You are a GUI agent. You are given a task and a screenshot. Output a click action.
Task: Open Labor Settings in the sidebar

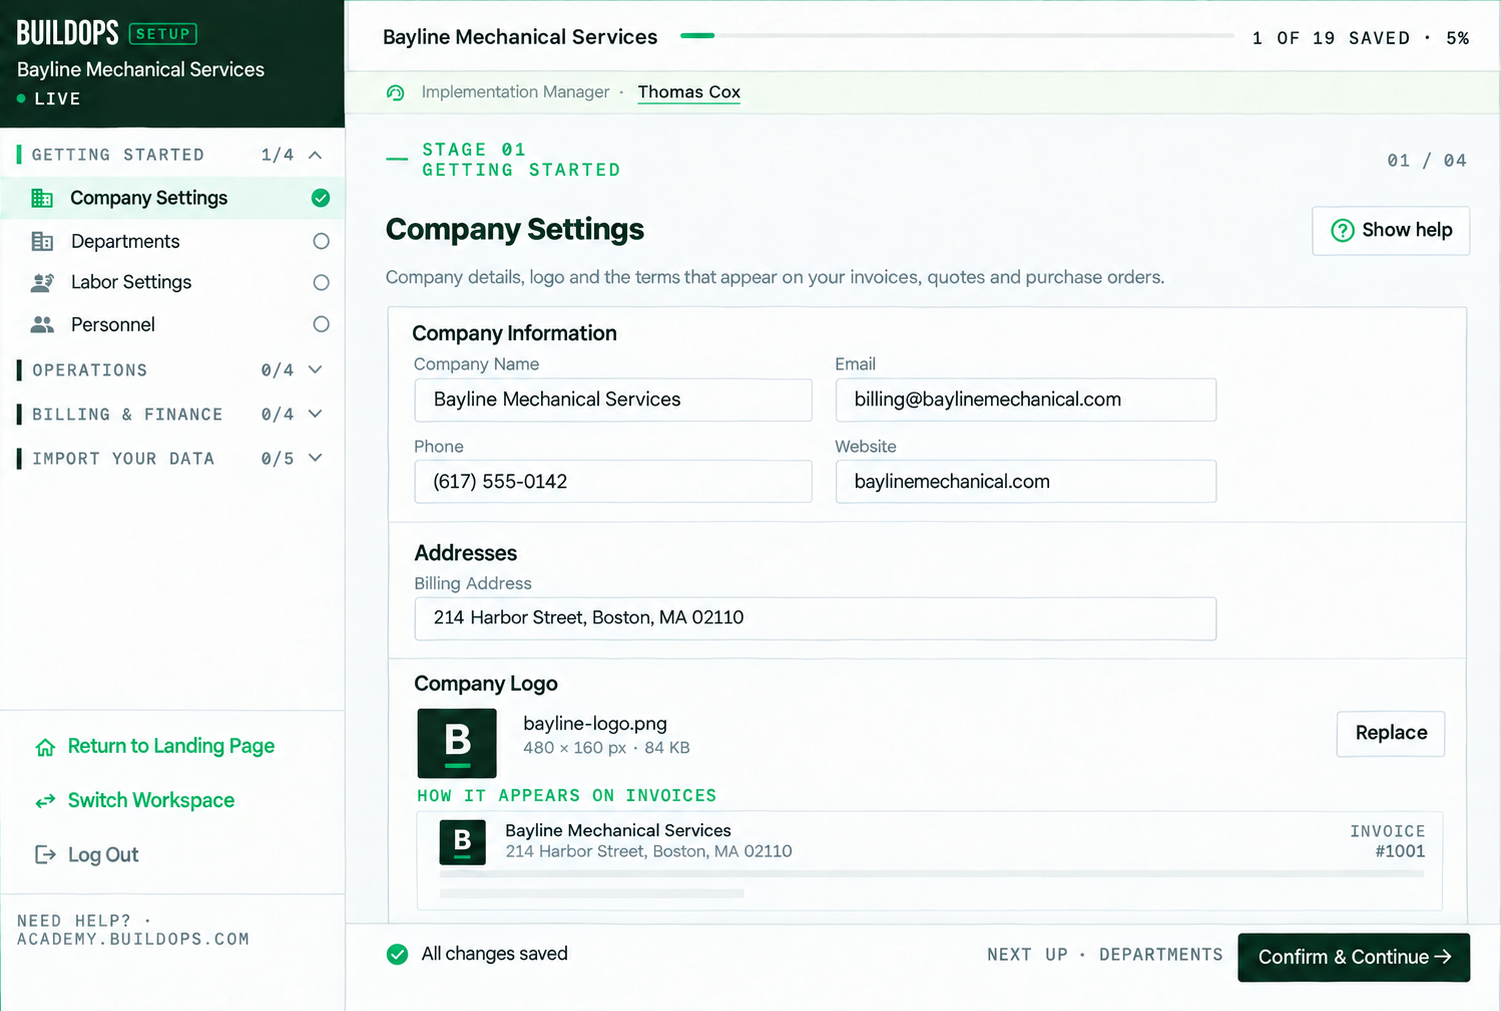172,283
